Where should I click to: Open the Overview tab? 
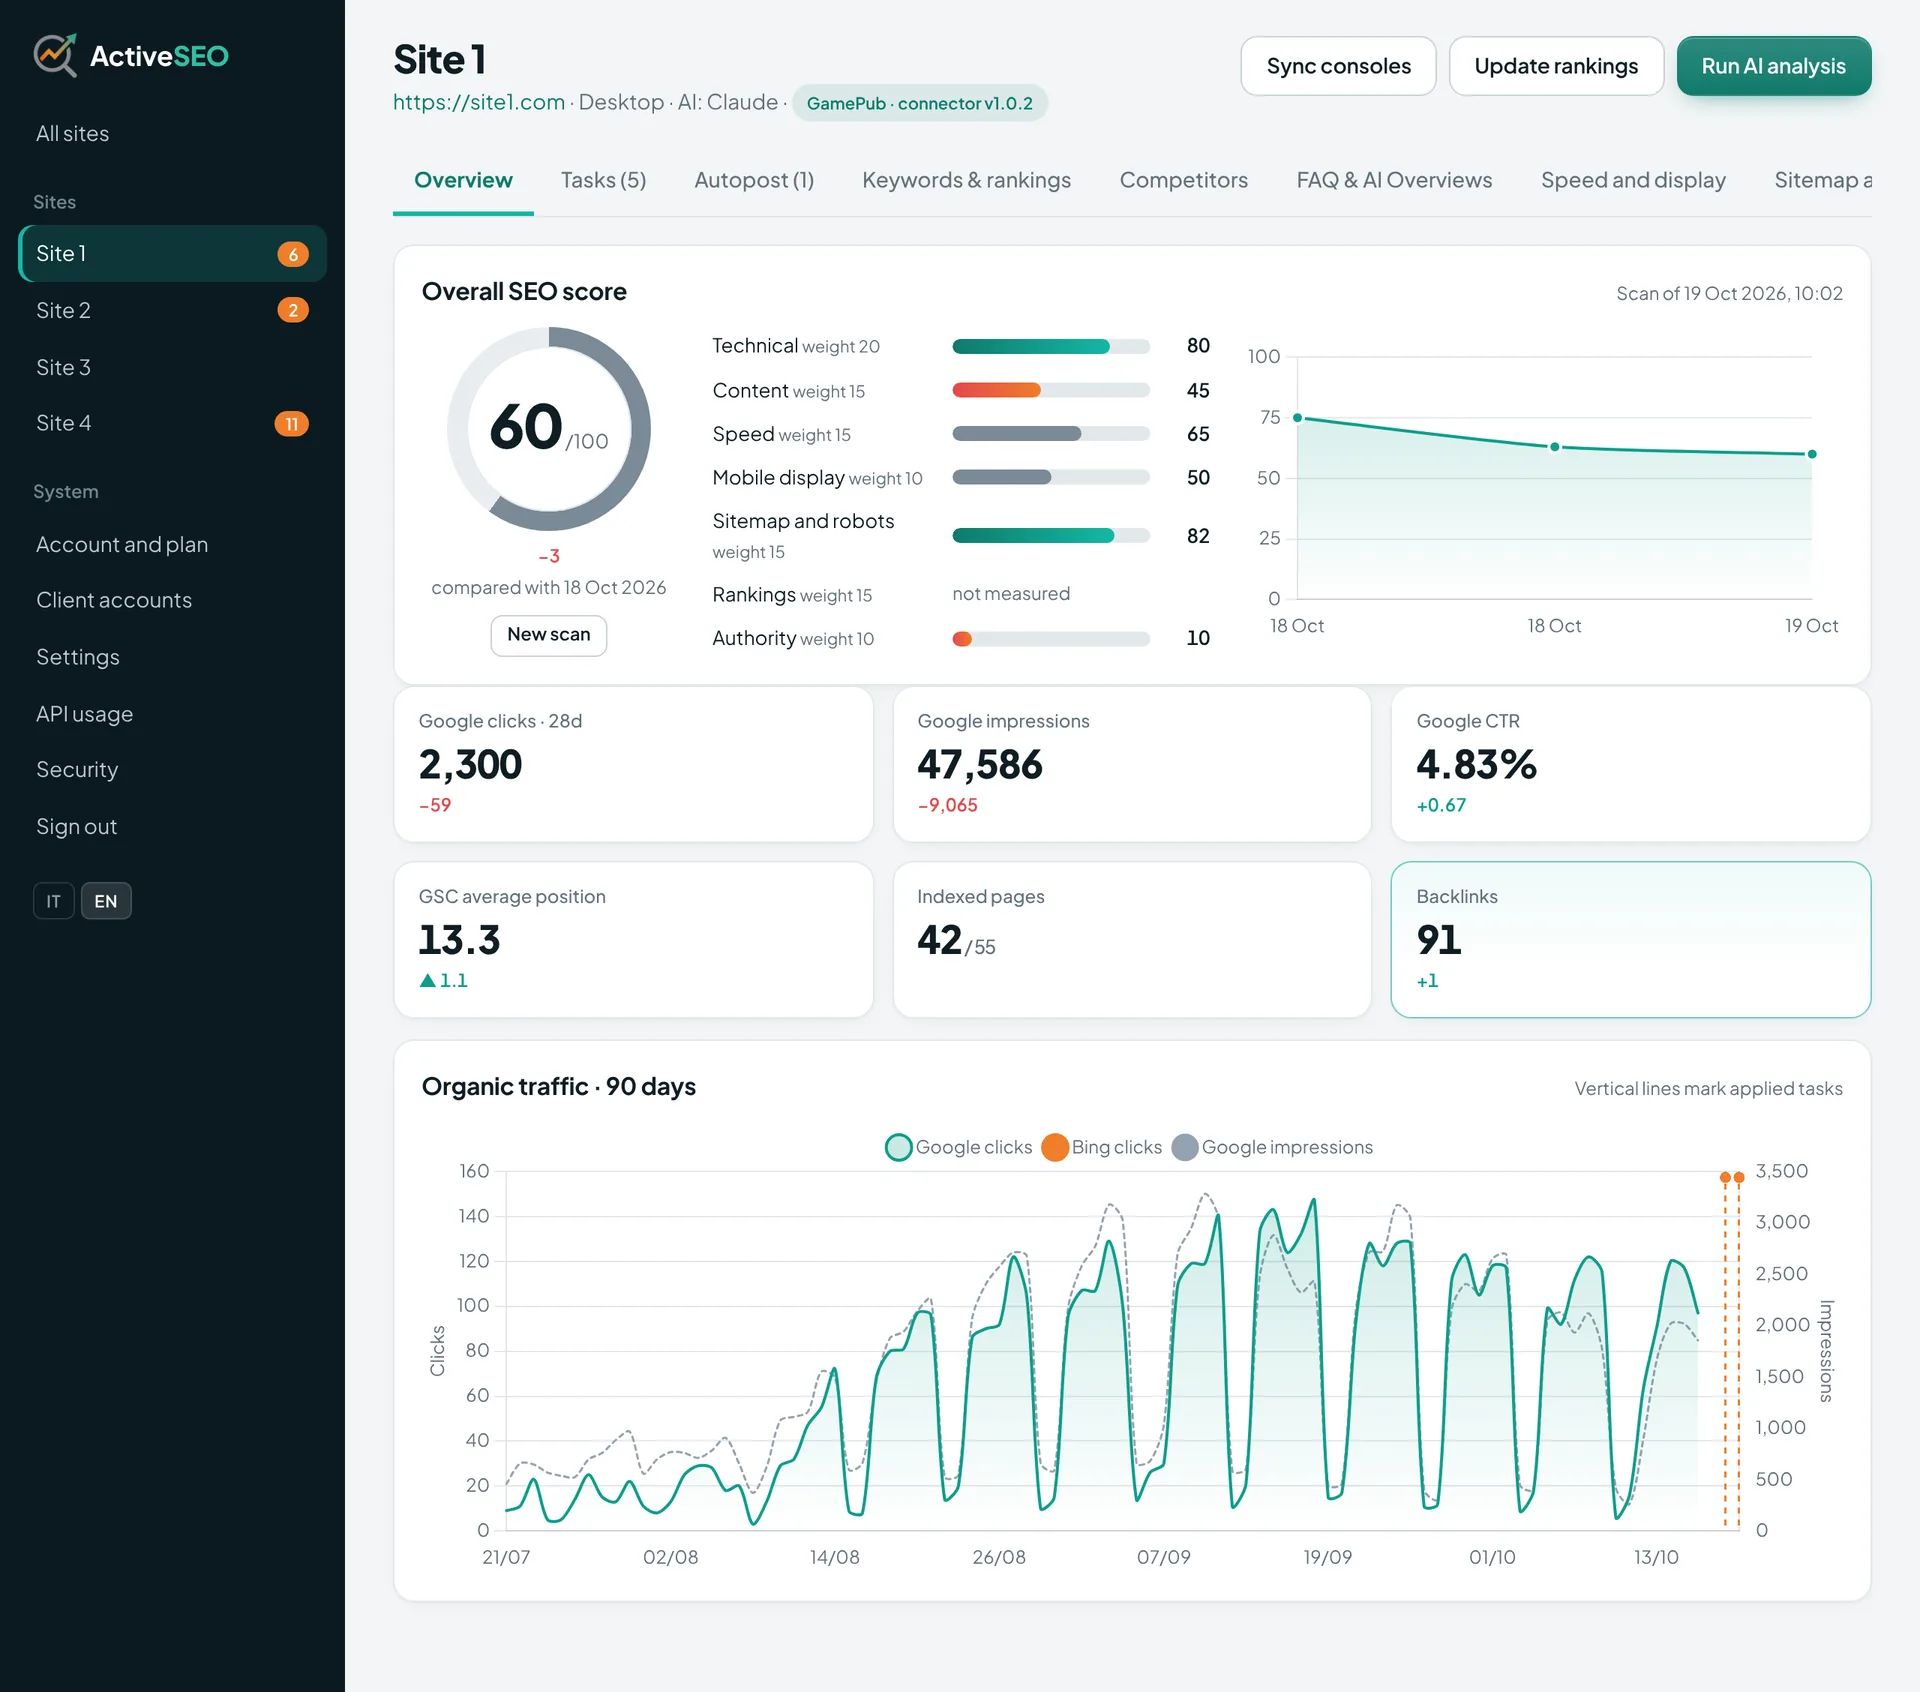tap(463, 180)
